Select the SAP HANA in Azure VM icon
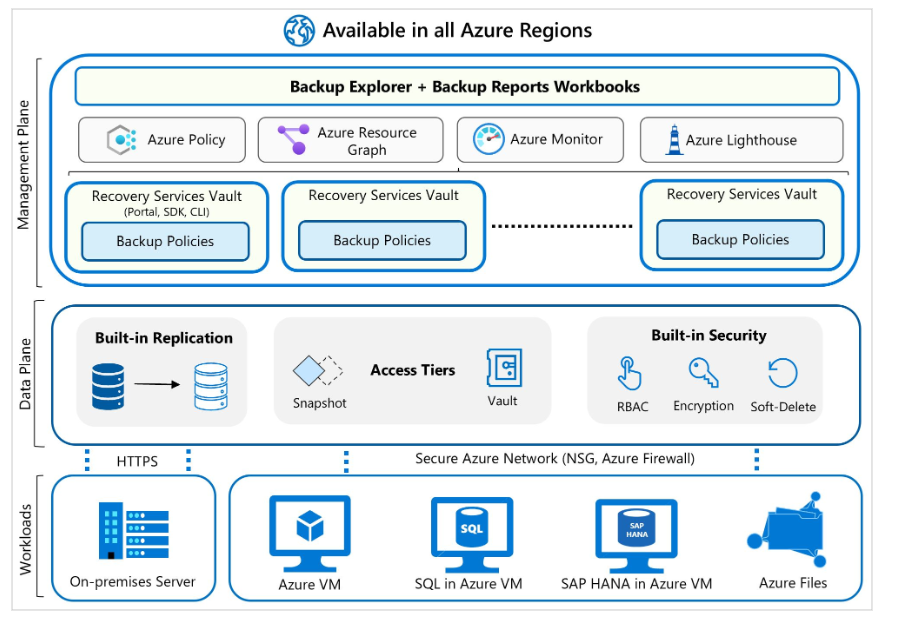Image resolution: width=897 pixels, height=619 pixels. [635, 529]
